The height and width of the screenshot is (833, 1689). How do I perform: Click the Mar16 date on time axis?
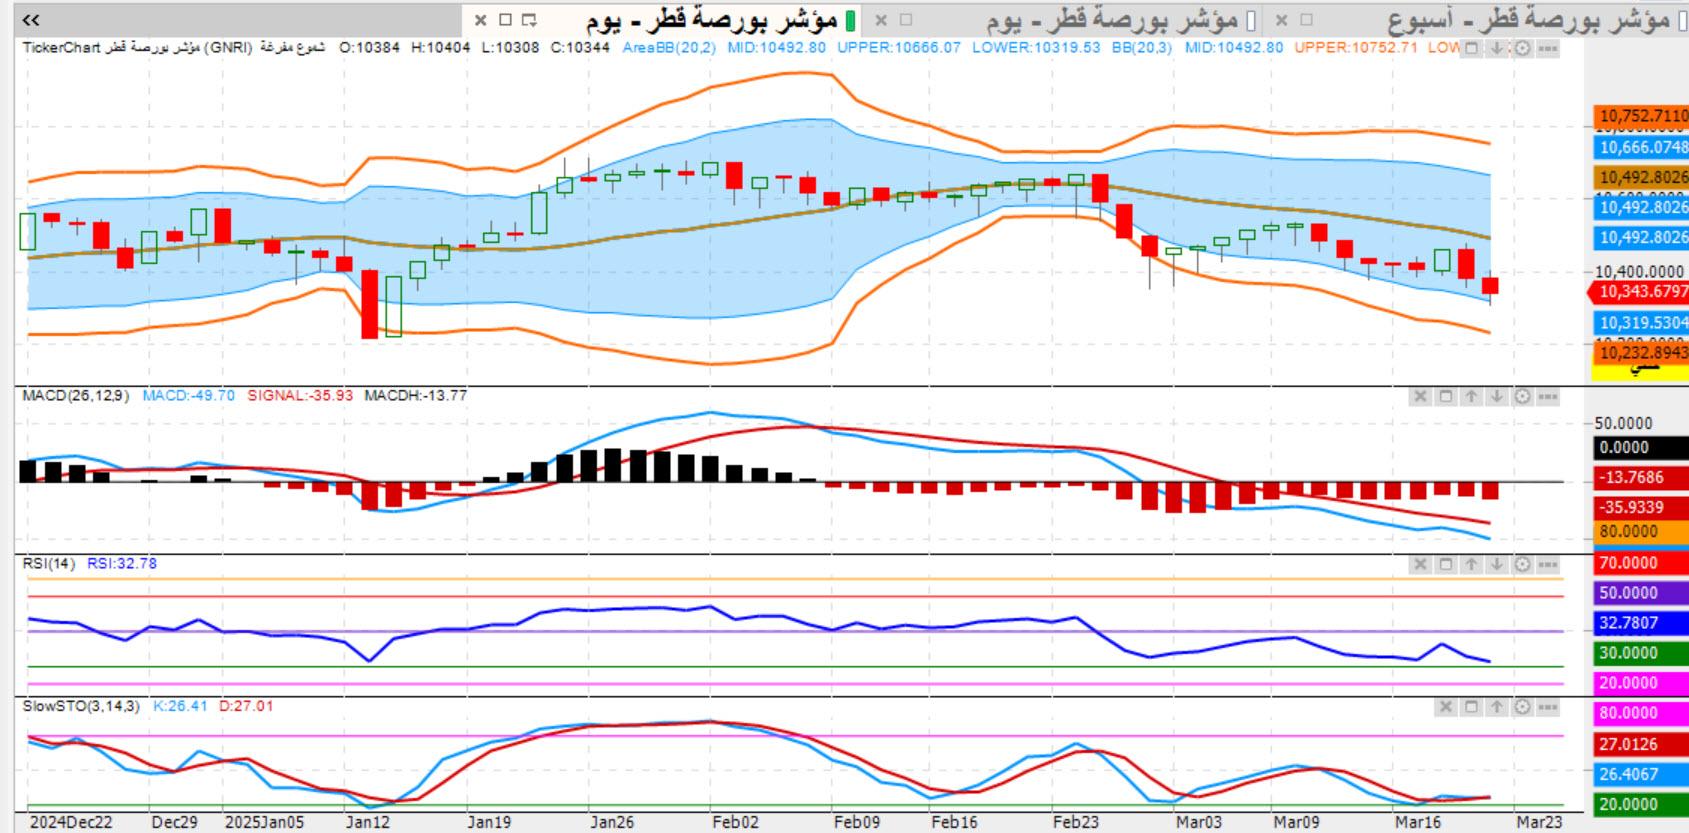click(x=1418, y=822)
